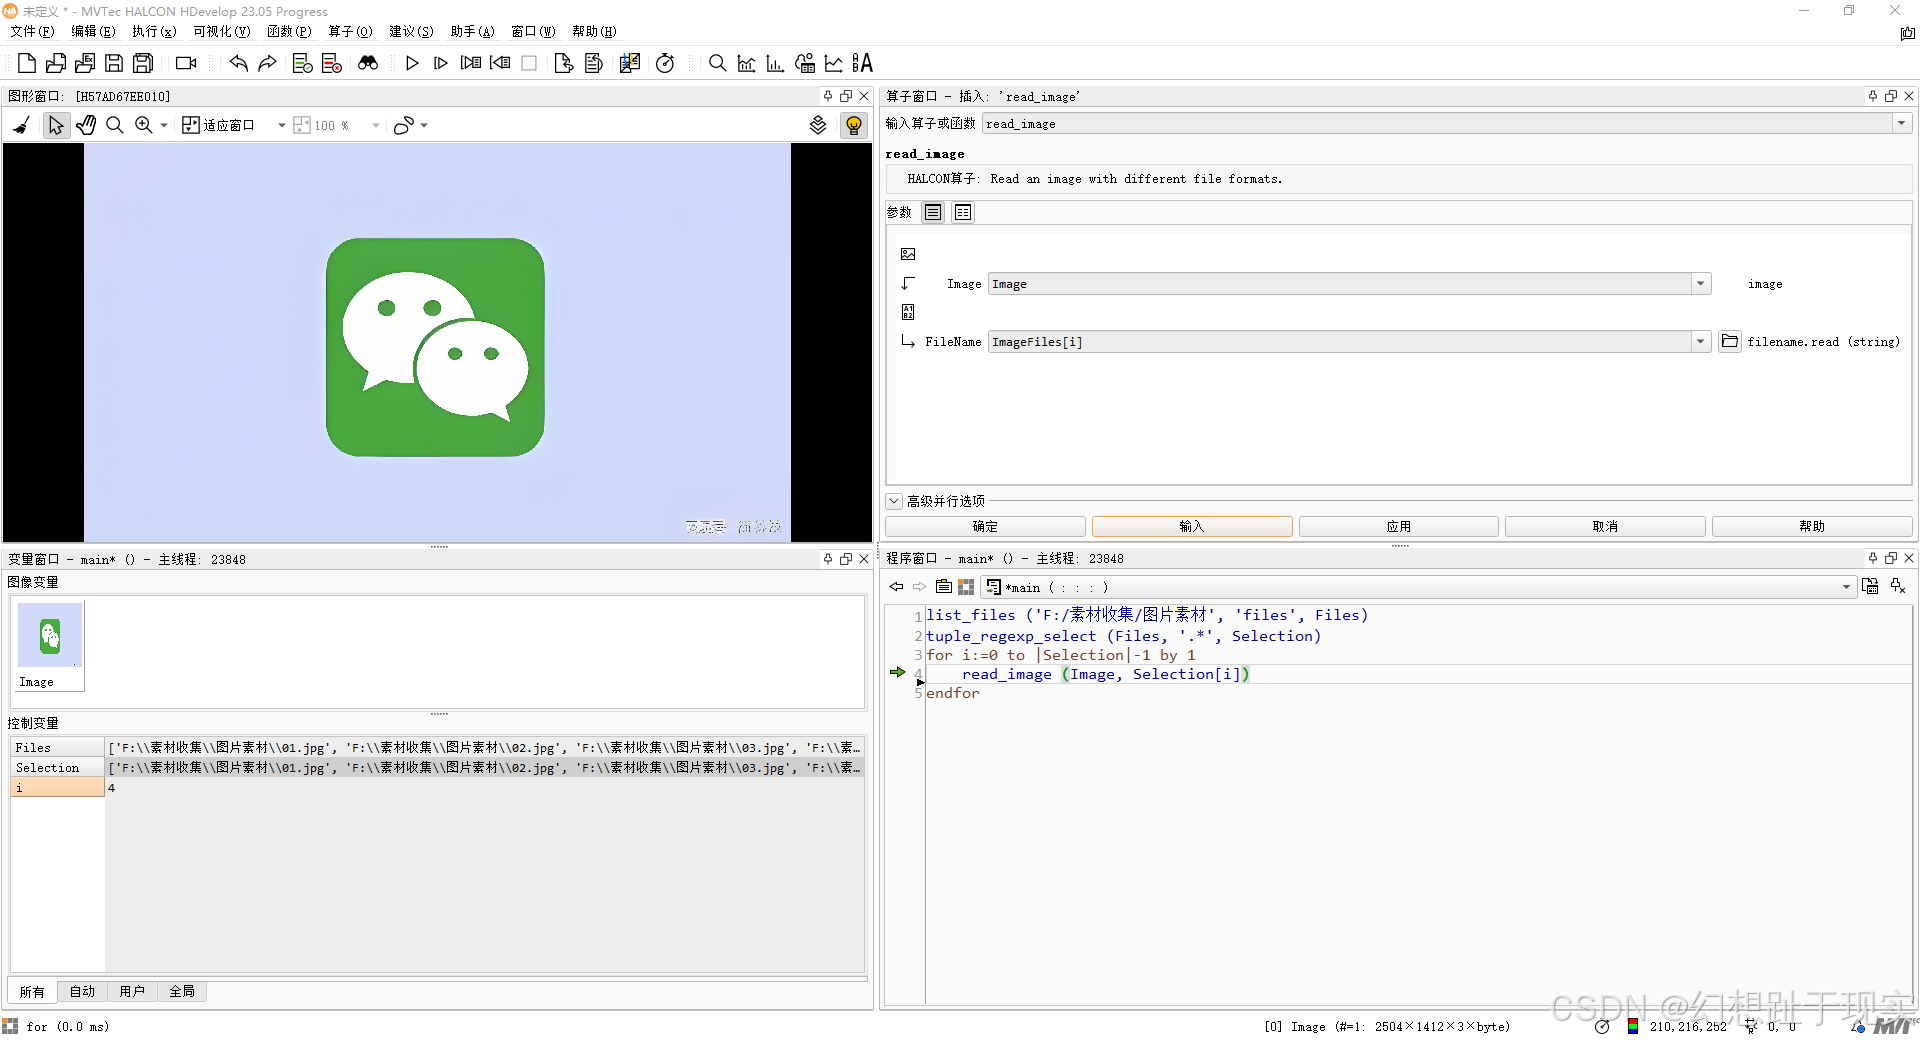Click the 输入 enter button
The width and height of the screenshot is (1920, 1040).
coord(1192,527)
